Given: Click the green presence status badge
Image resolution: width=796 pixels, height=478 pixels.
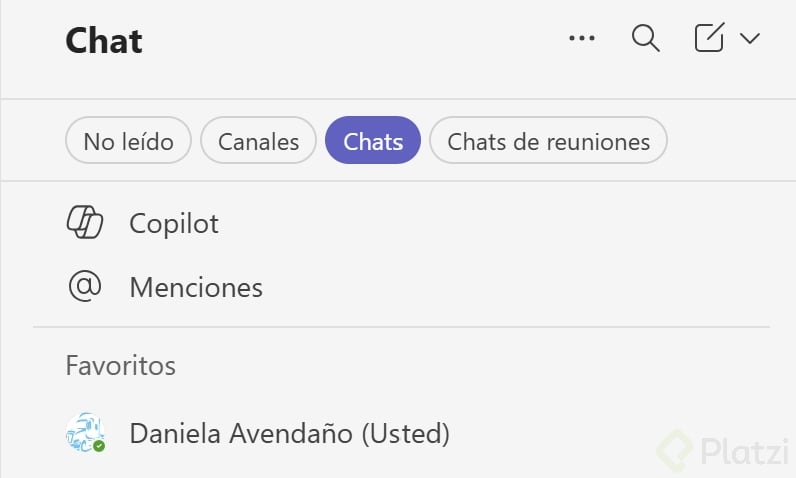Looking at the screenshot, I should [99, 445].
